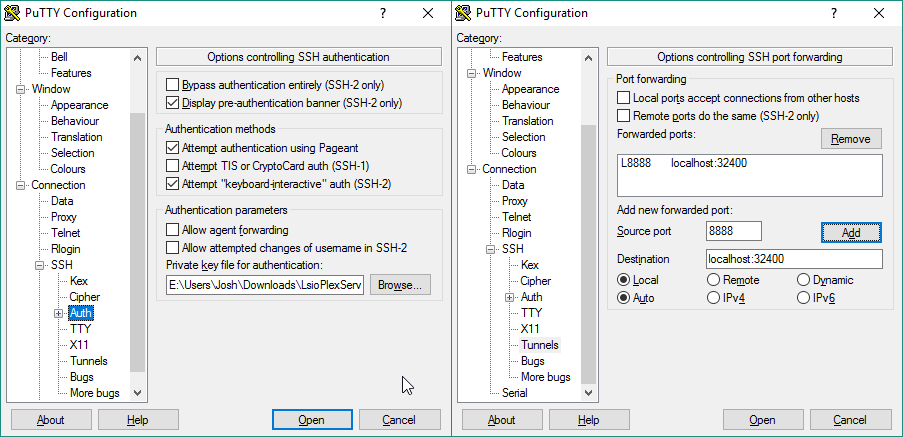Open Cipher category in right window
Screen dimensions: 903x437
[x=536, y=281]
